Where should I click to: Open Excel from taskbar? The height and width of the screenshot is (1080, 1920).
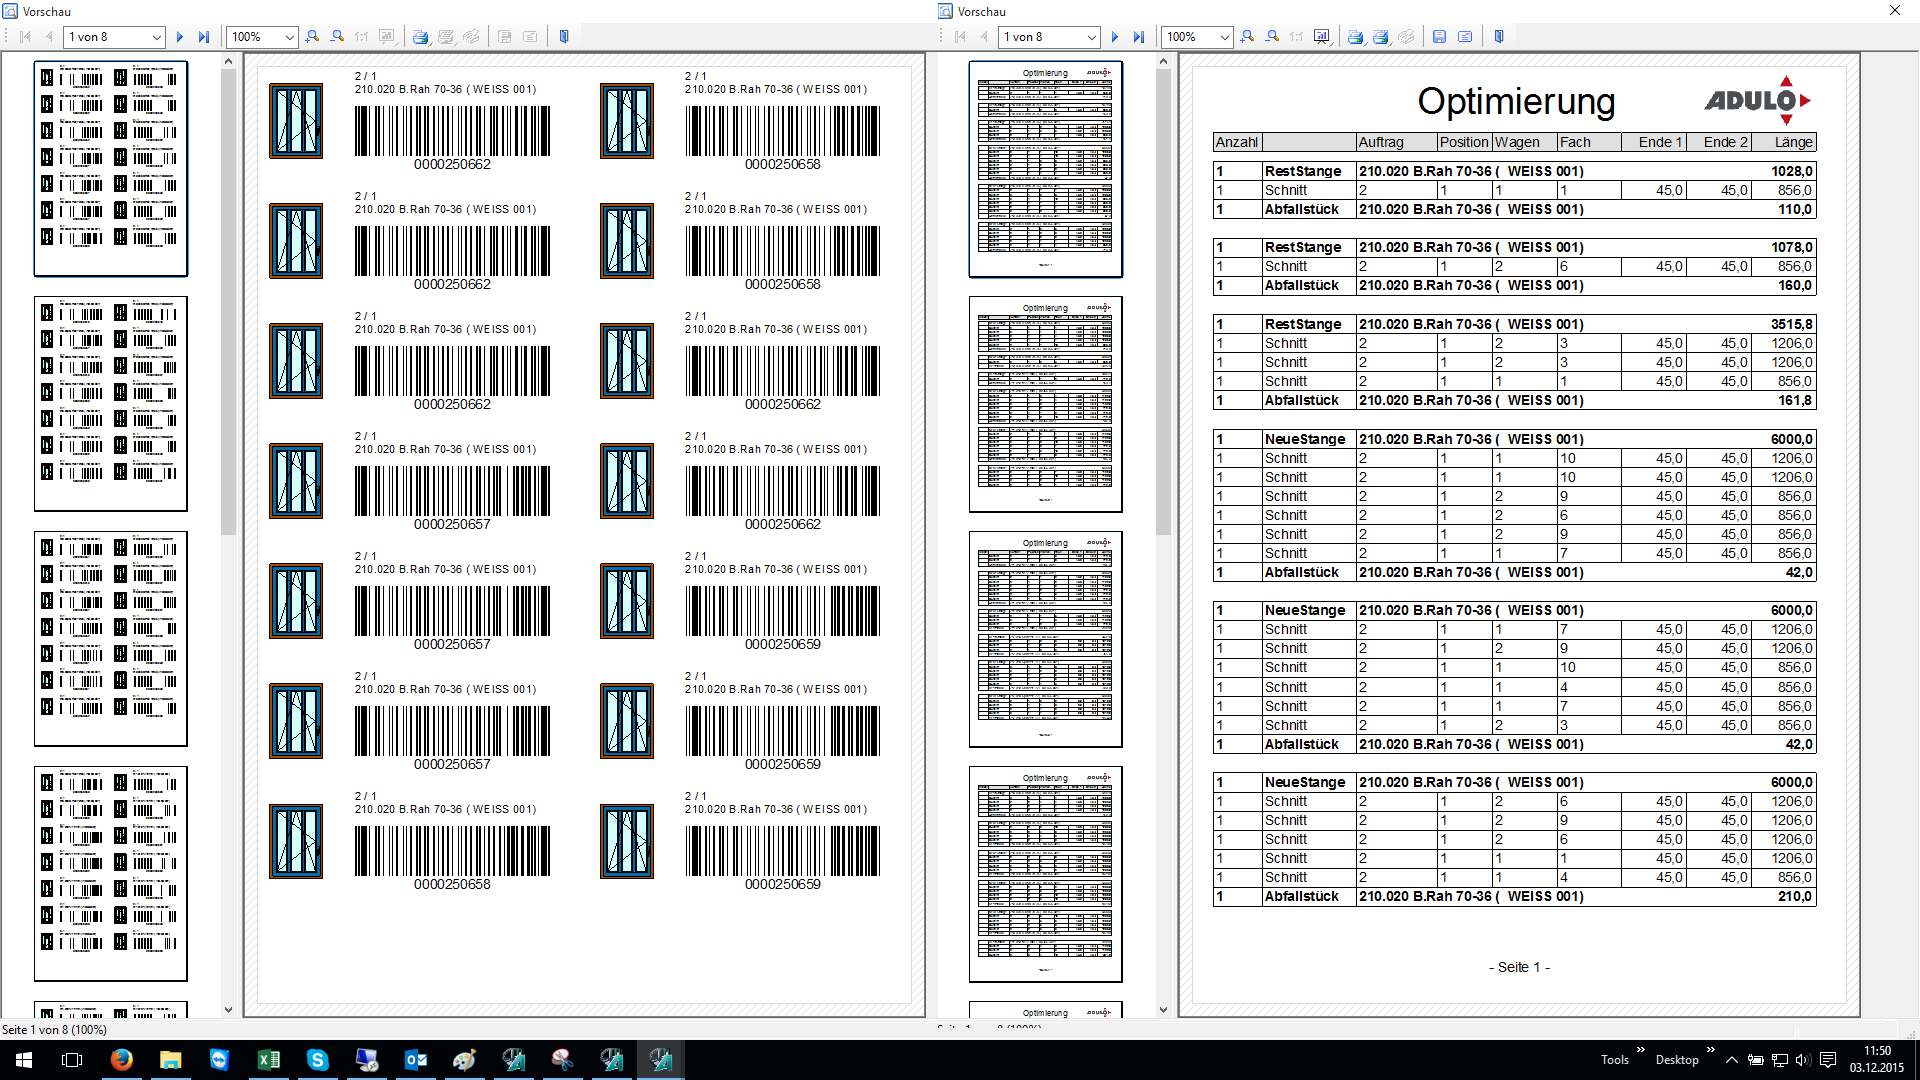[268, 1060]
